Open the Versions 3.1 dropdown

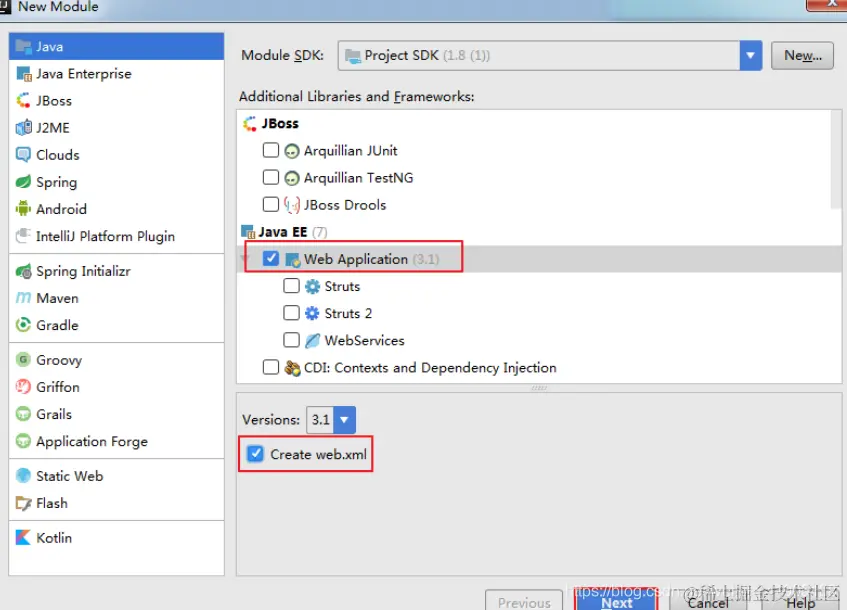[x=344, y=420]
